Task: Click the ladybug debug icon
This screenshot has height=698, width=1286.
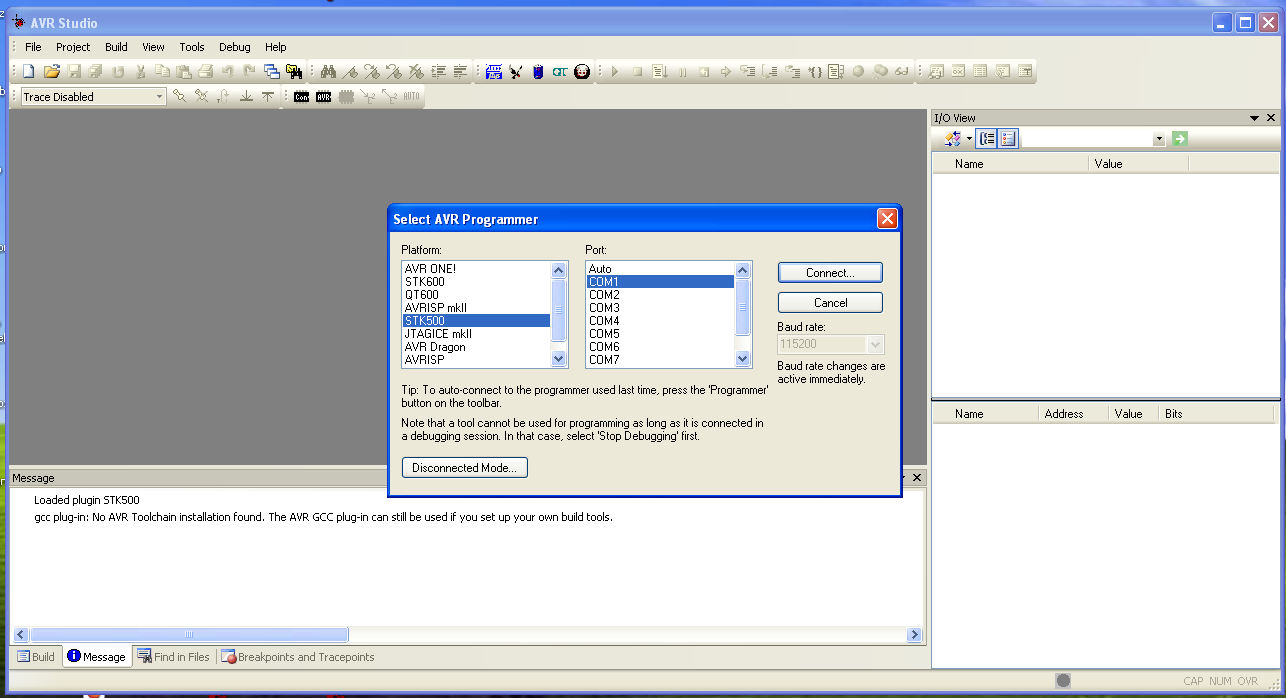Action: [582, 71]
